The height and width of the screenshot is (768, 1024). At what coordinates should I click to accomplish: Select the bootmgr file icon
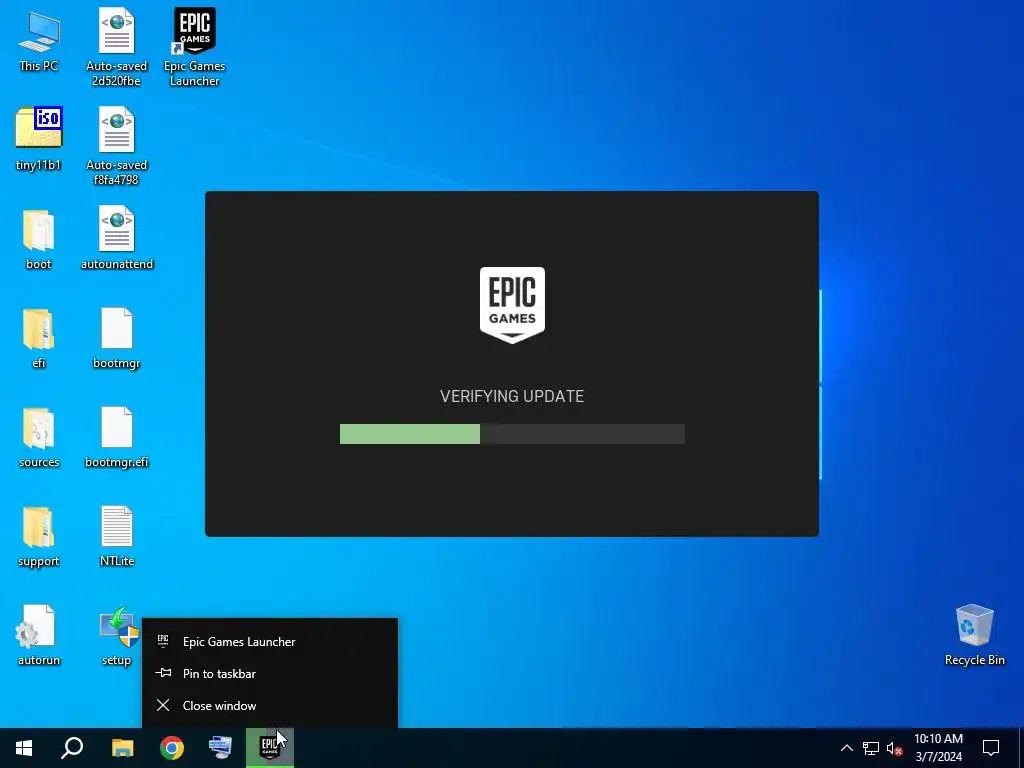117,338
